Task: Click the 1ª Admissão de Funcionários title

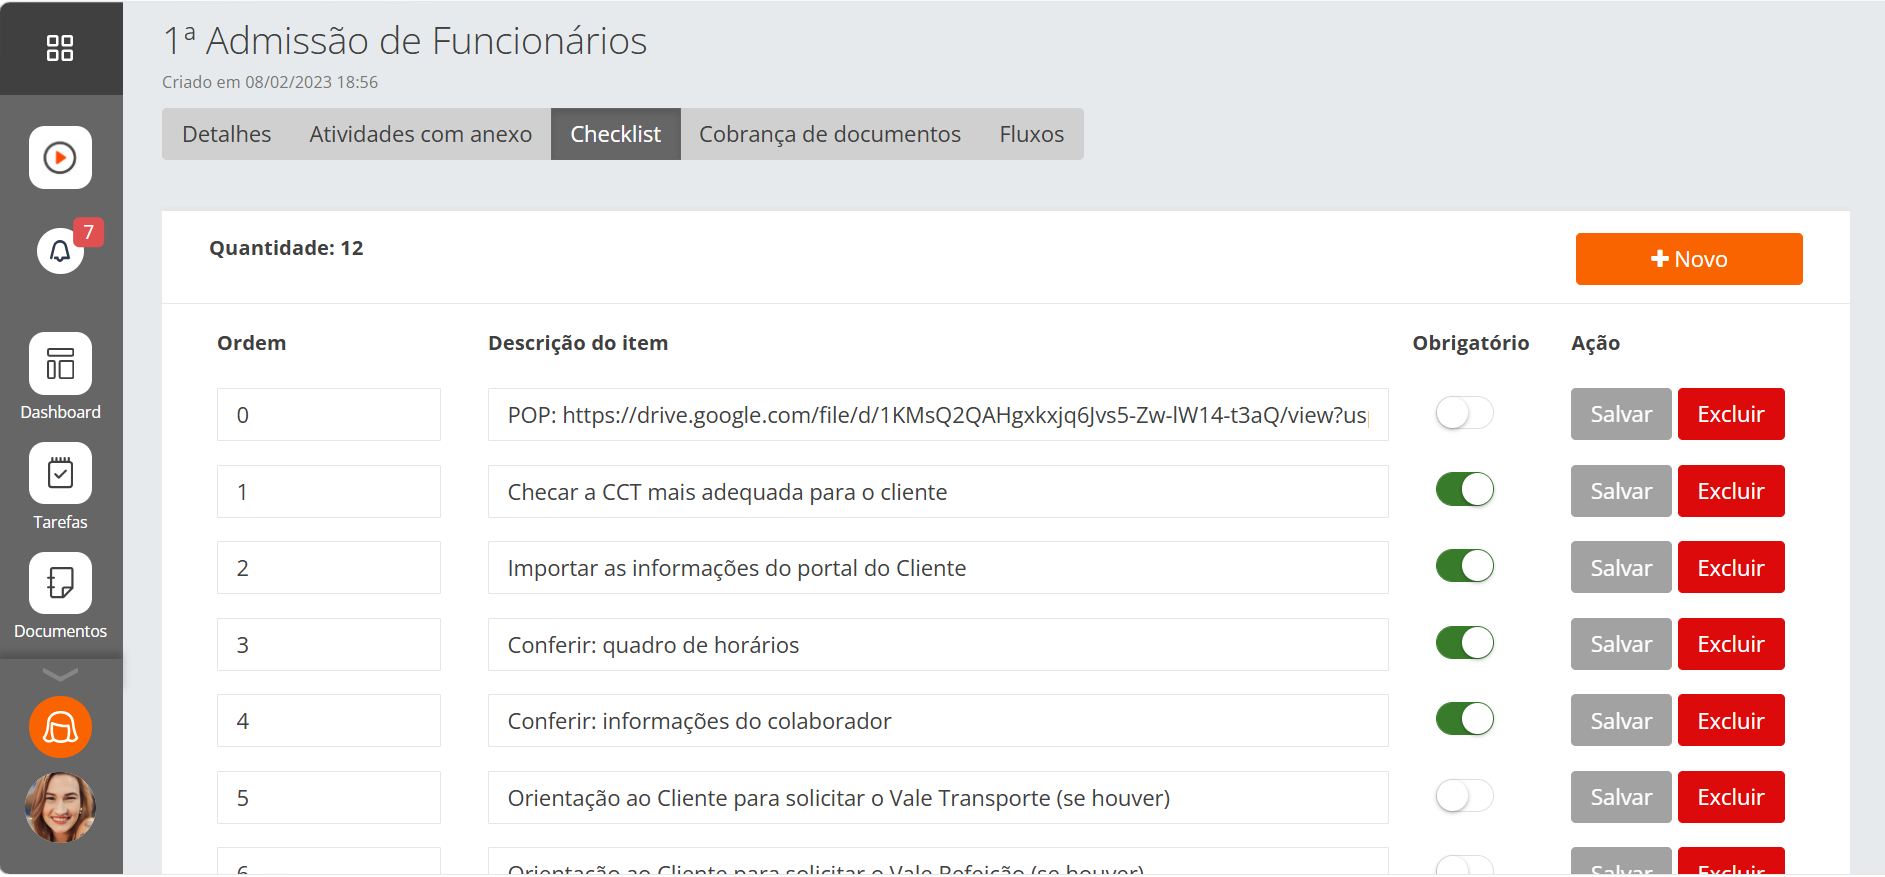Action: coord(405,41)
